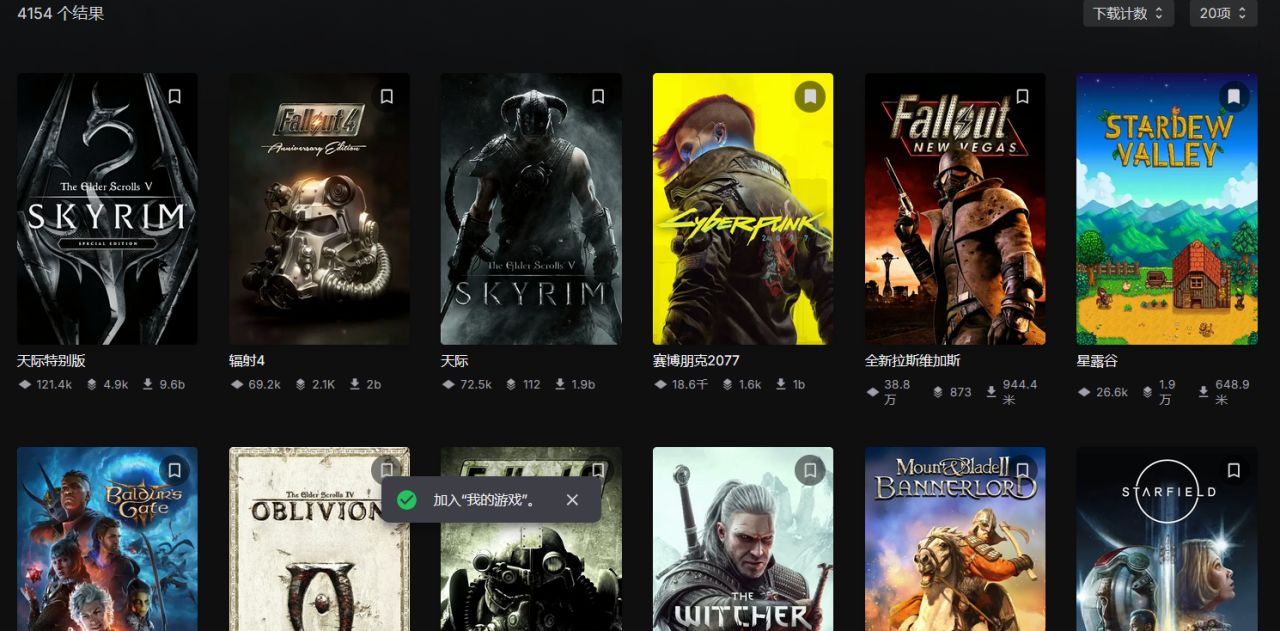Click the 1.6k mods count under 赛博朋克2077
This screenshot has width=1280, height=631.
point(750,385)
